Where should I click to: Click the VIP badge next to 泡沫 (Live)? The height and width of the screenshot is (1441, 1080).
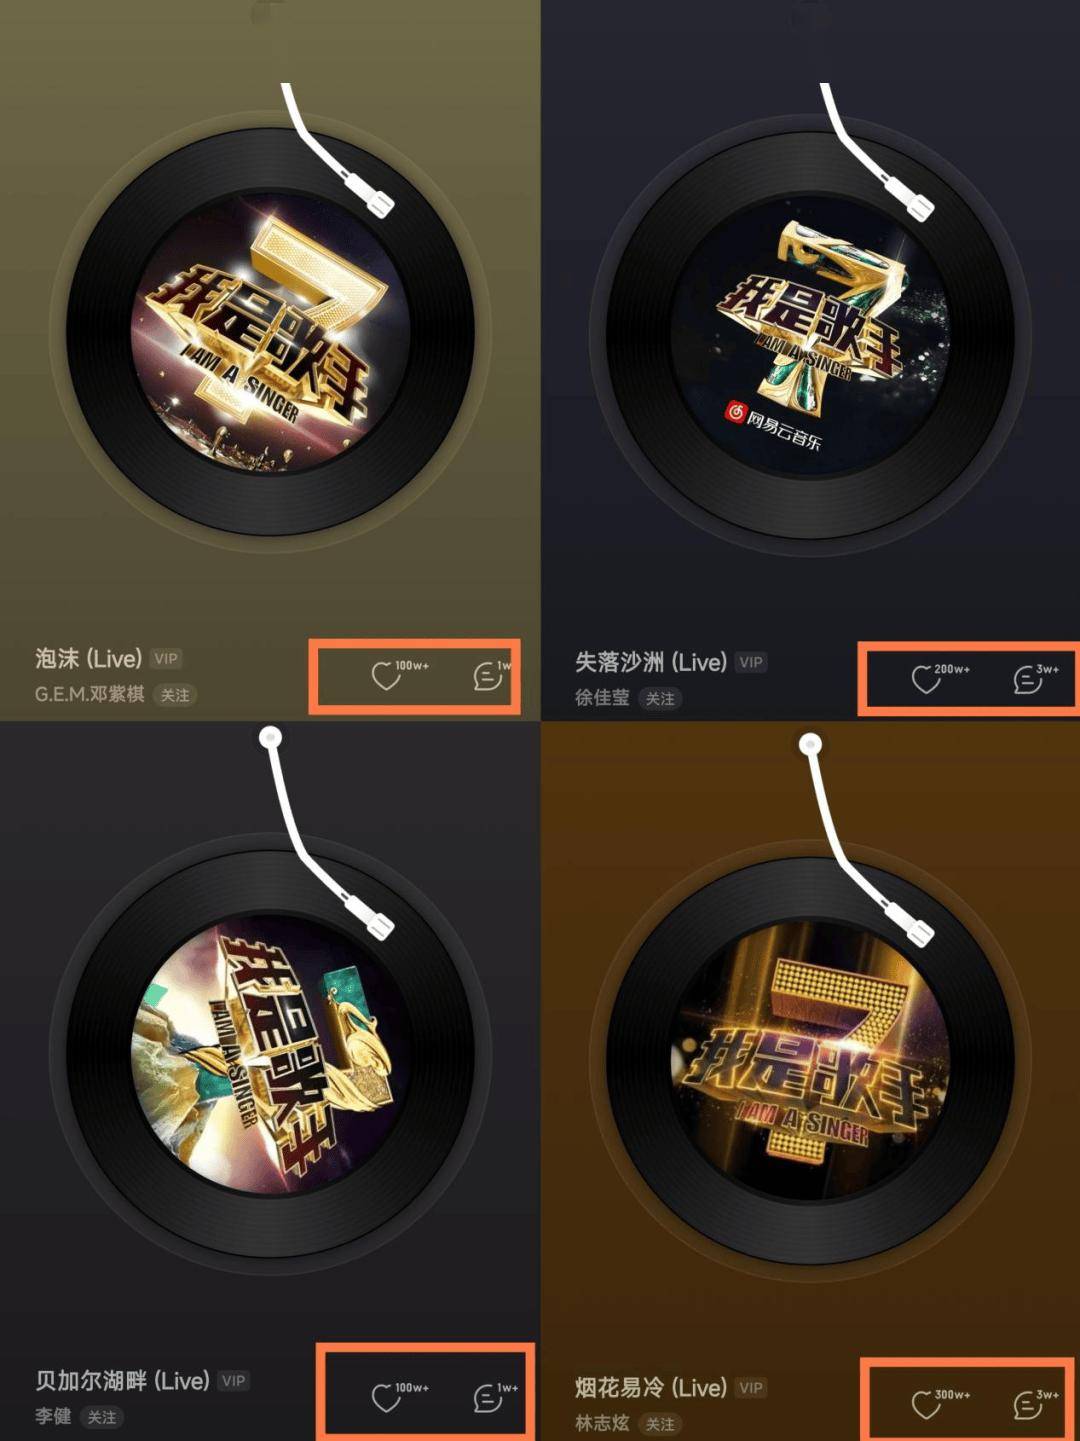click(166, 659)
